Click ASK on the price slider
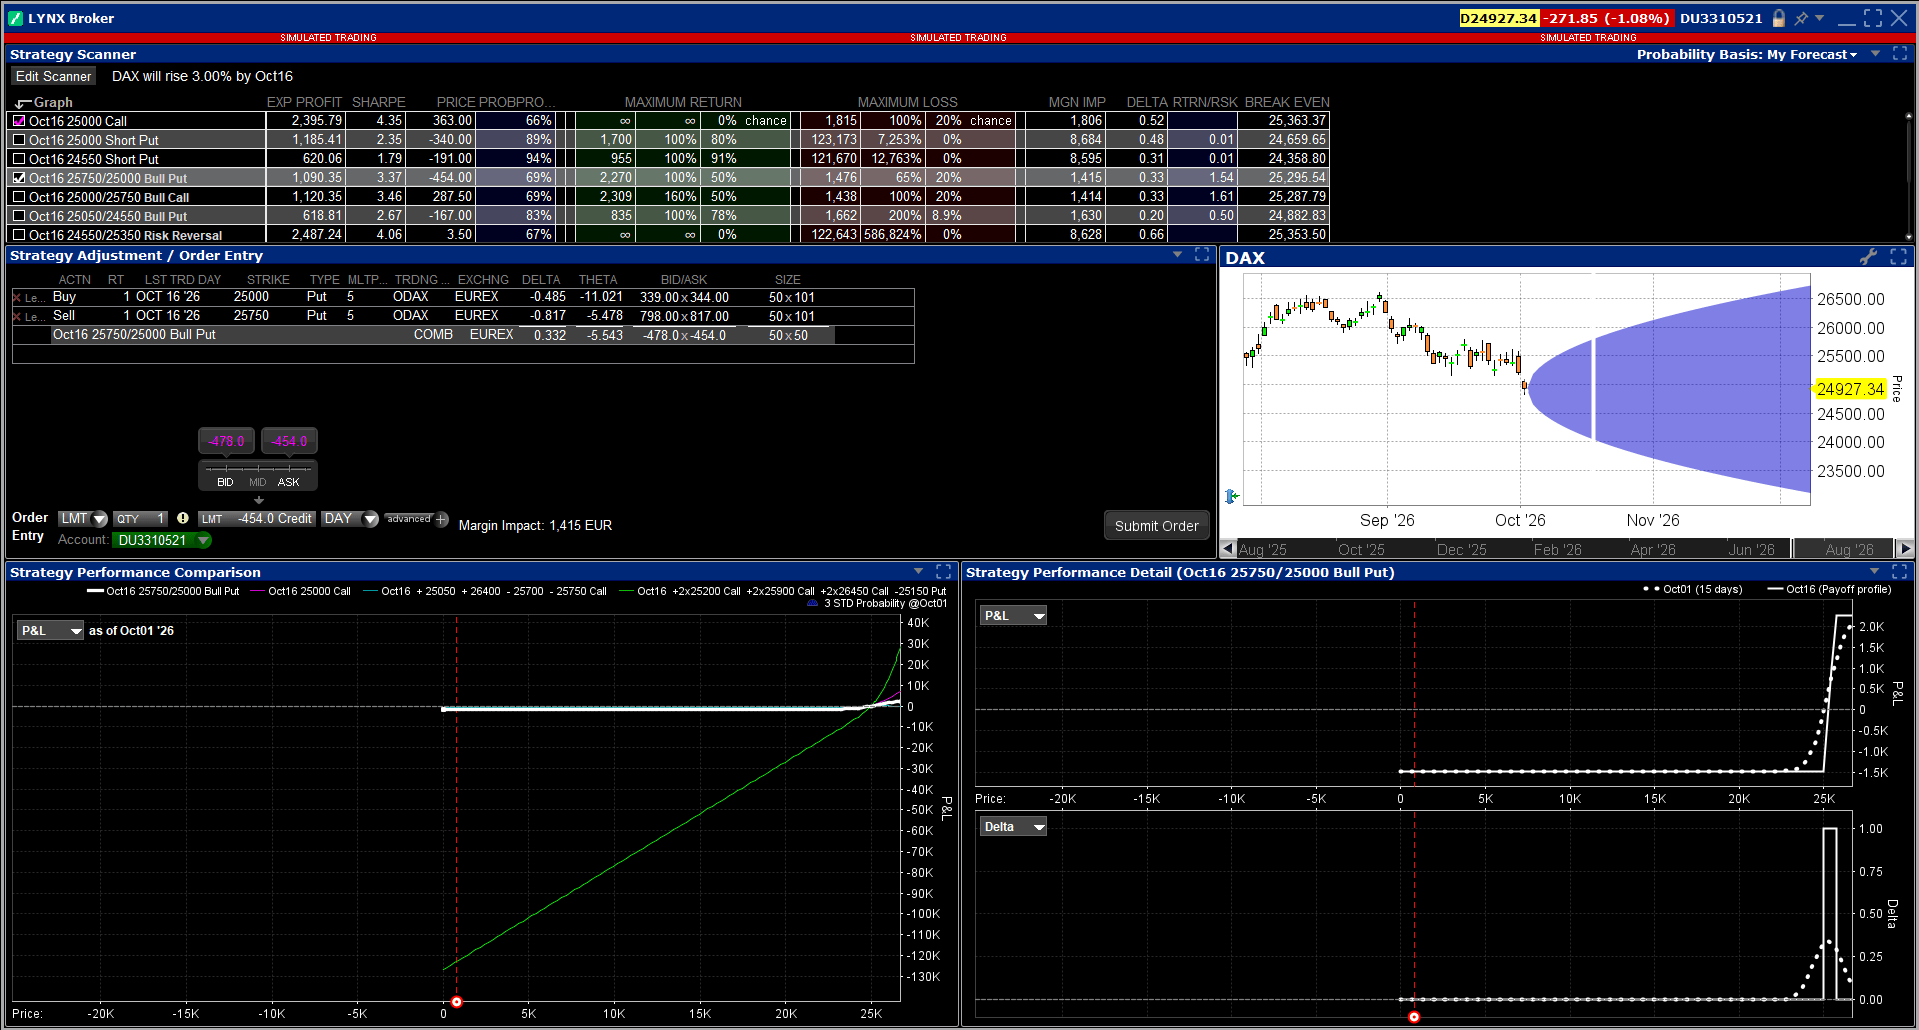1919x1030 pixels. pos(289,482)
